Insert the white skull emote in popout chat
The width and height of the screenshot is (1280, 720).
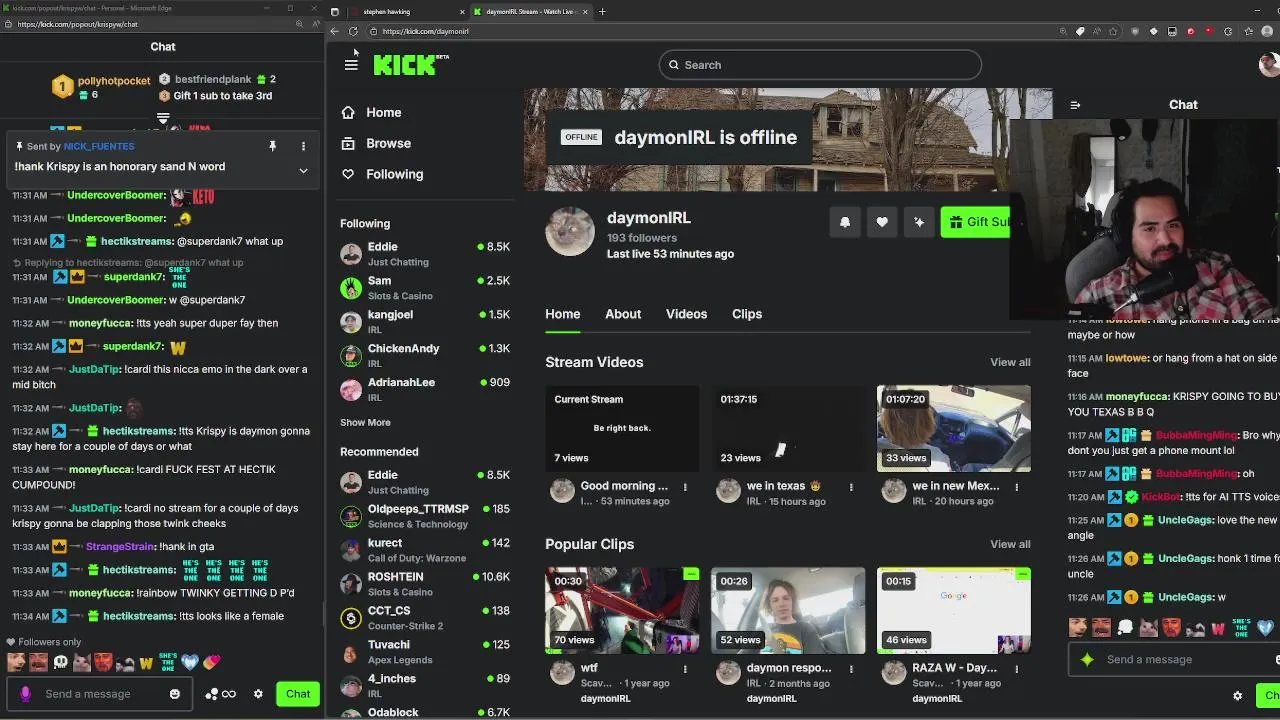click(x=60, y=662)
